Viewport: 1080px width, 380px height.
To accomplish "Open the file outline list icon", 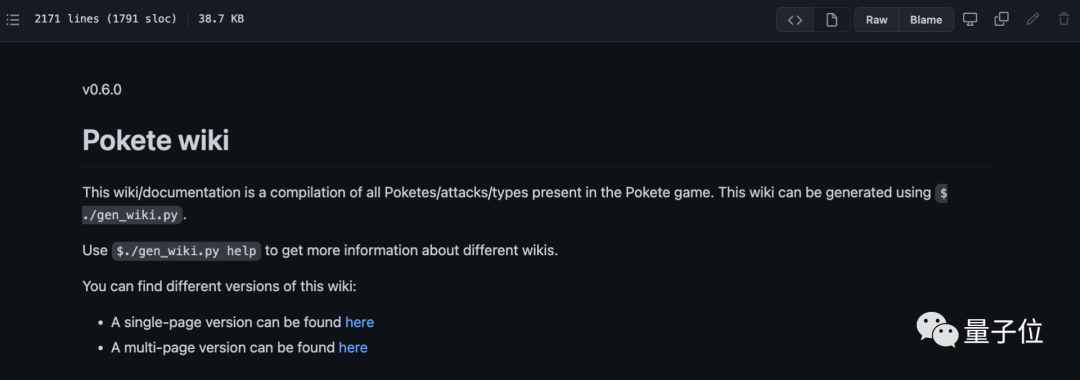I will 12,19.
